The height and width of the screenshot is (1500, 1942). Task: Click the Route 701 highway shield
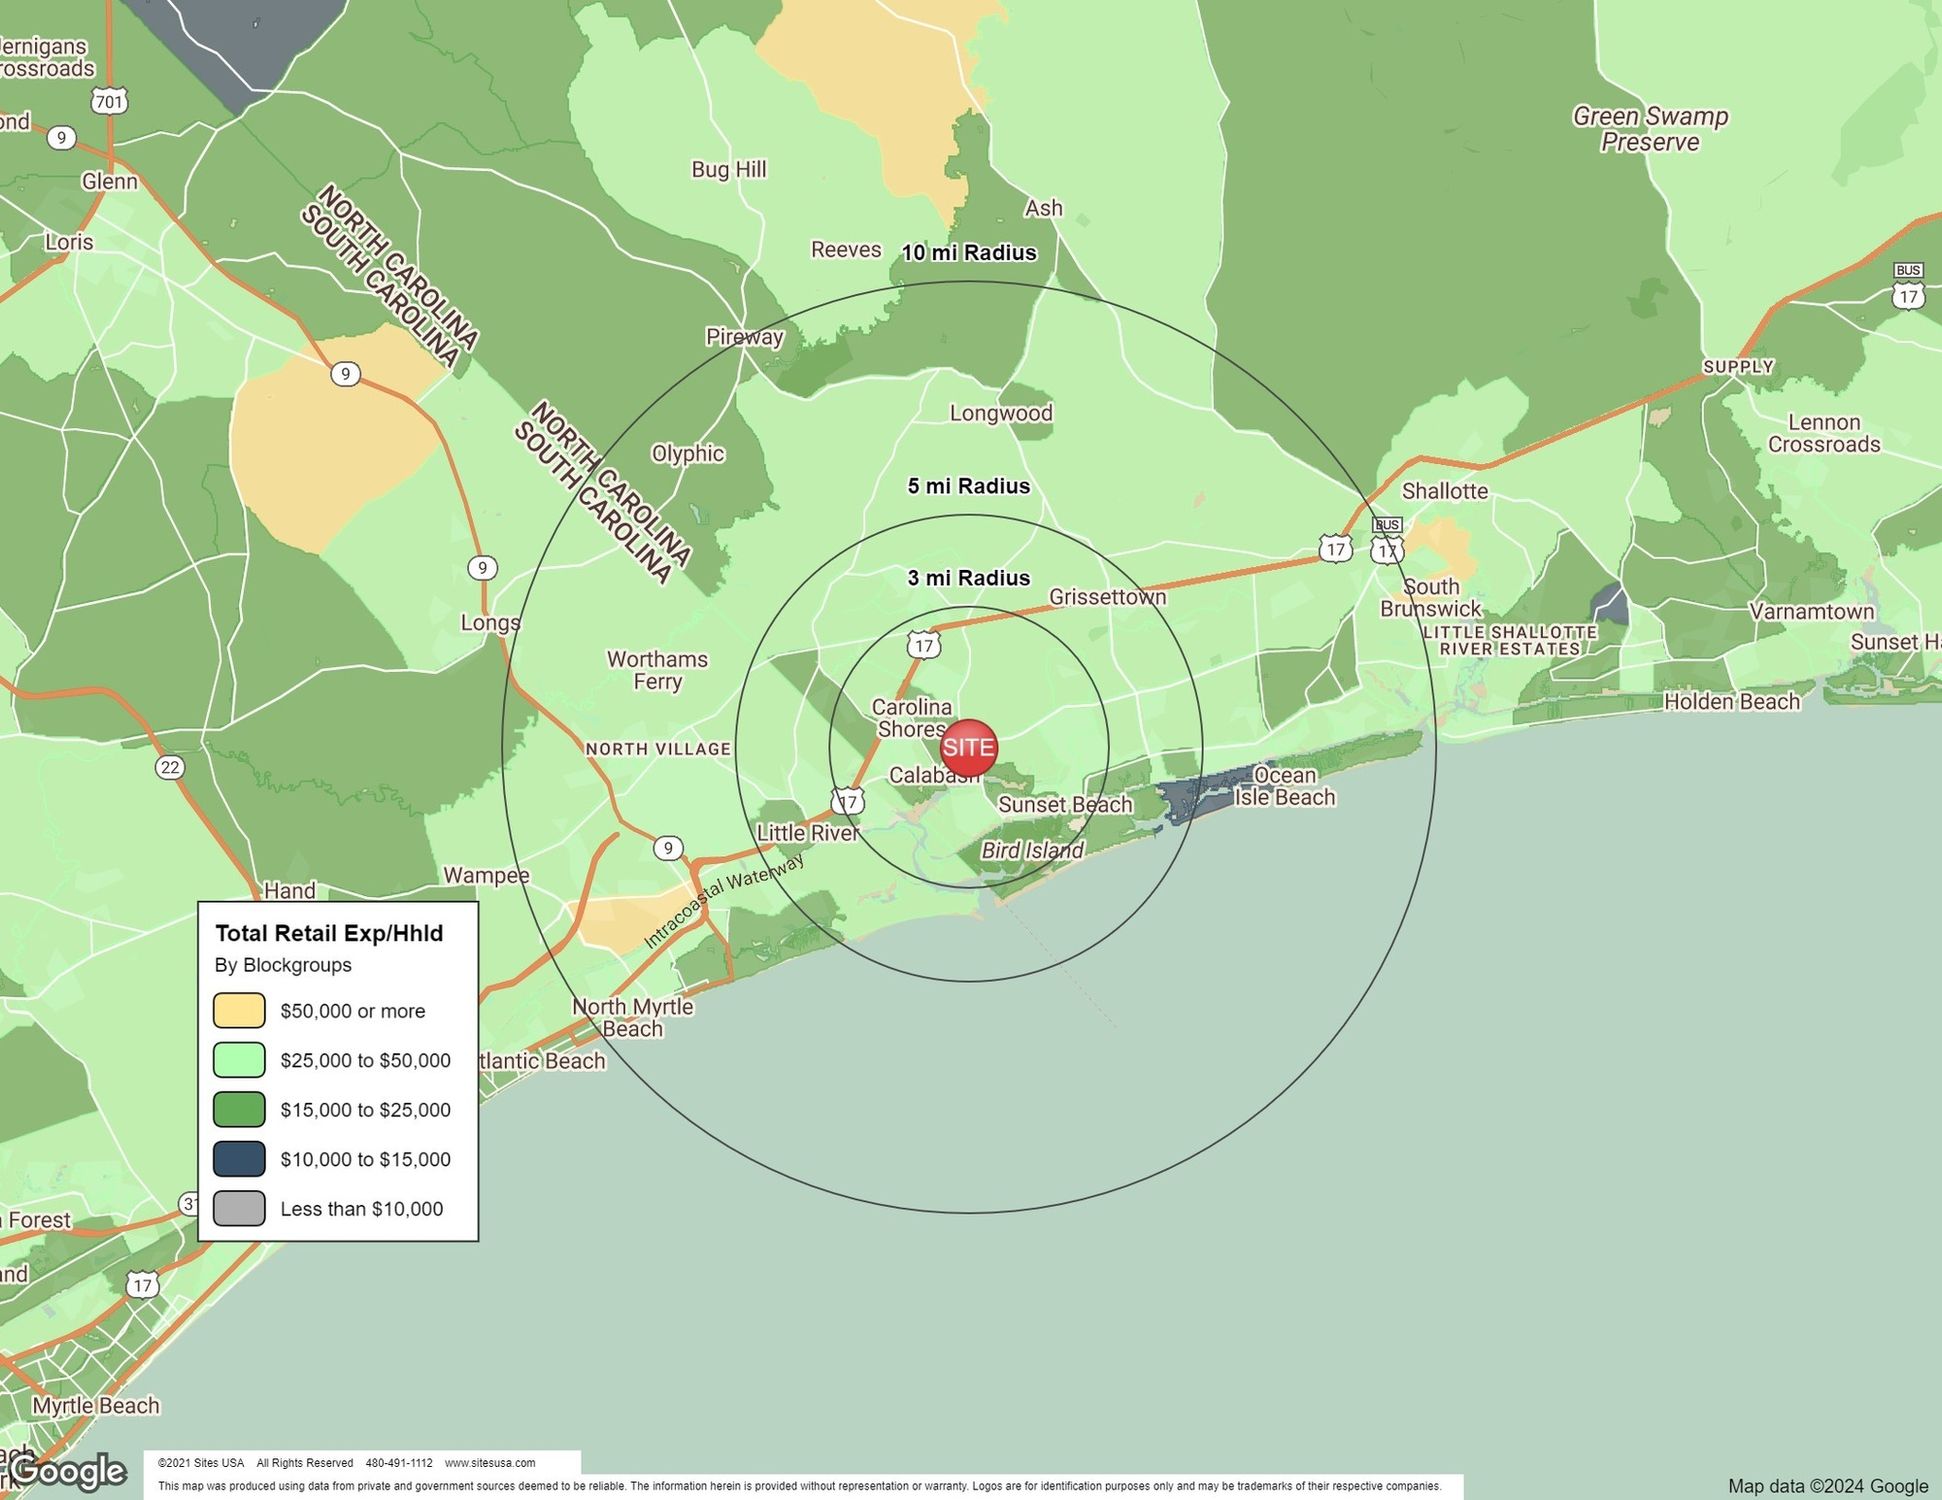click(x=109, y=101)
